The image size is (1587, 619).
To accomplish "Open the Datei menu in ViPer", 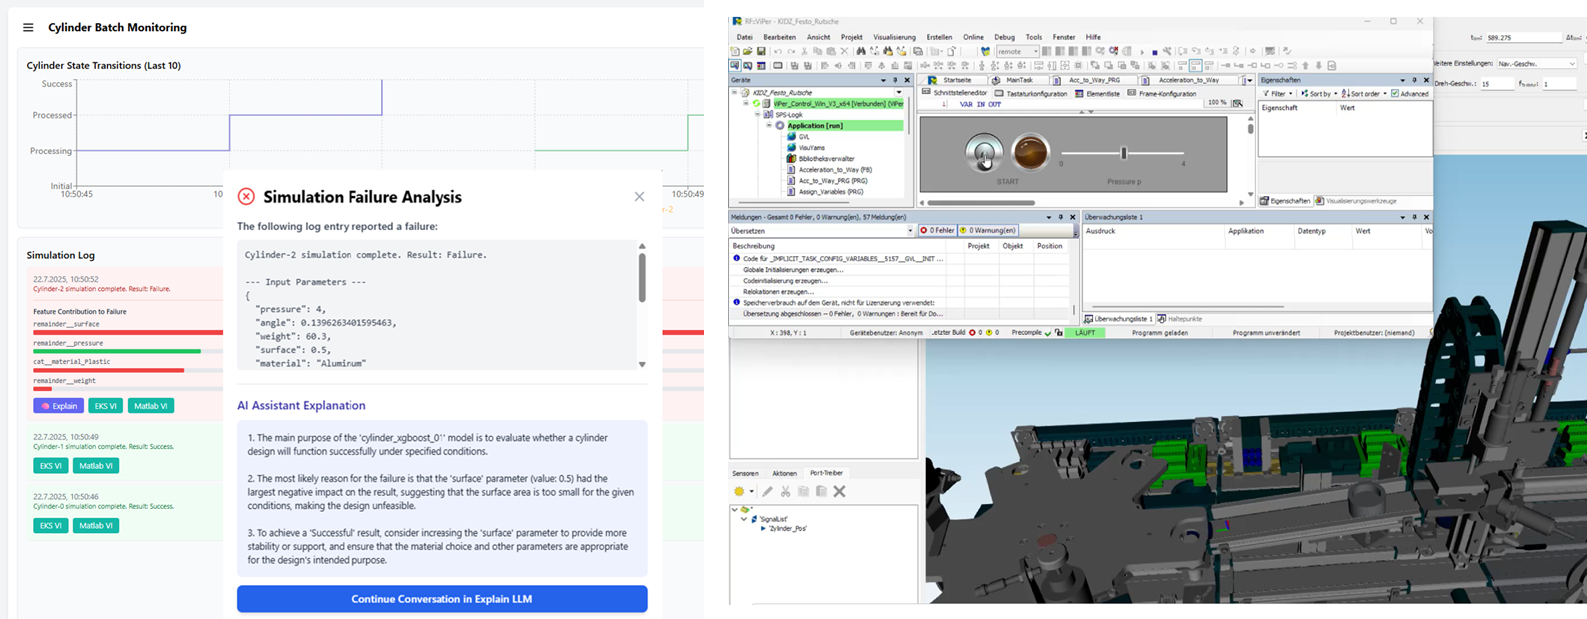I will [745, 37].
